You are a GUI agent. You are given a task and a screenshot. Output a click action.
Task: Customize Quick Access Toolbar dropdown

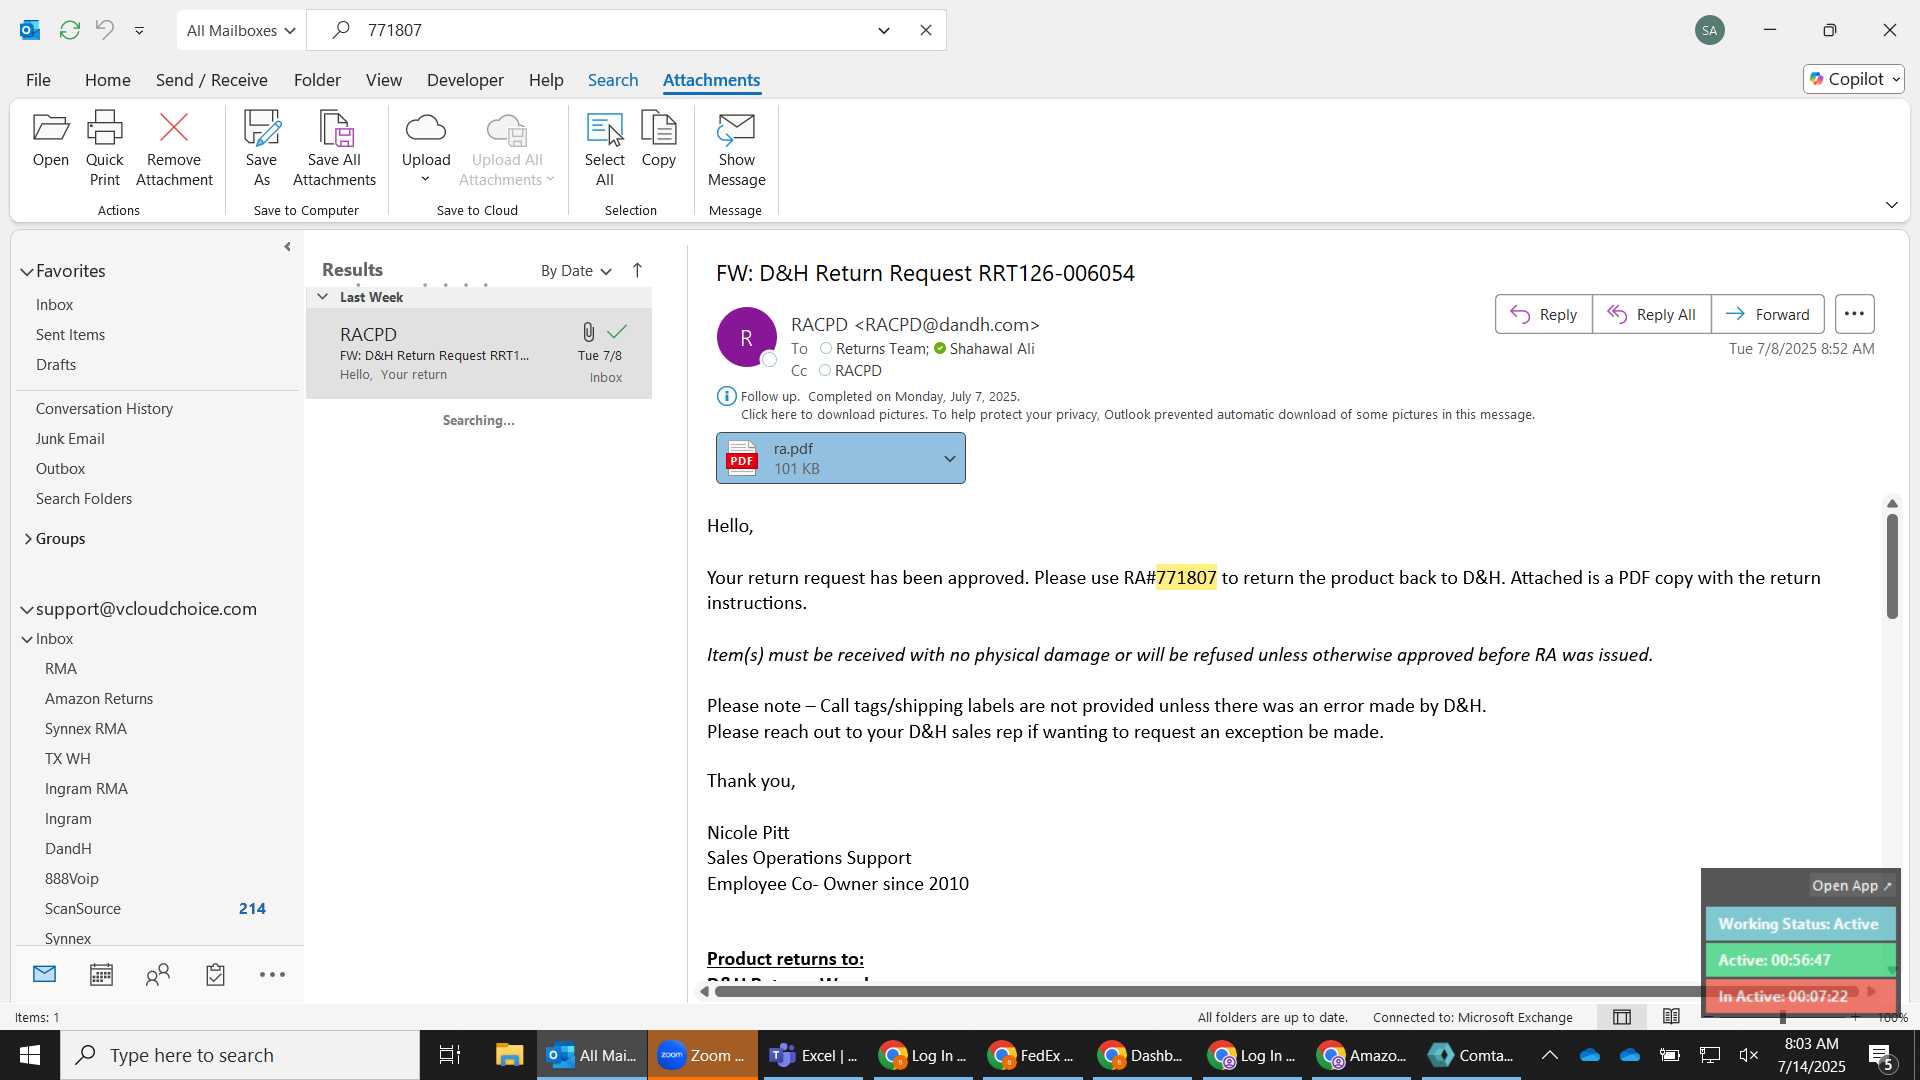pos(139,30)
